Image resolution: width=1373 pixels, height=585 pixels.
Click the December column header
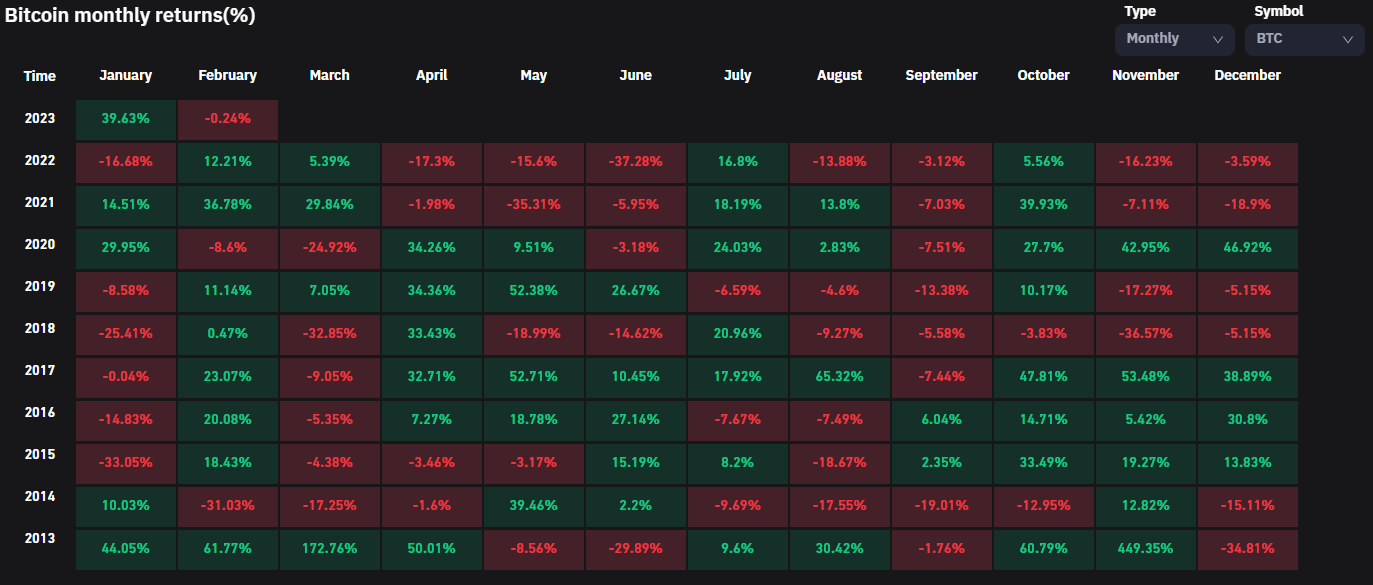click(1247, 75)
